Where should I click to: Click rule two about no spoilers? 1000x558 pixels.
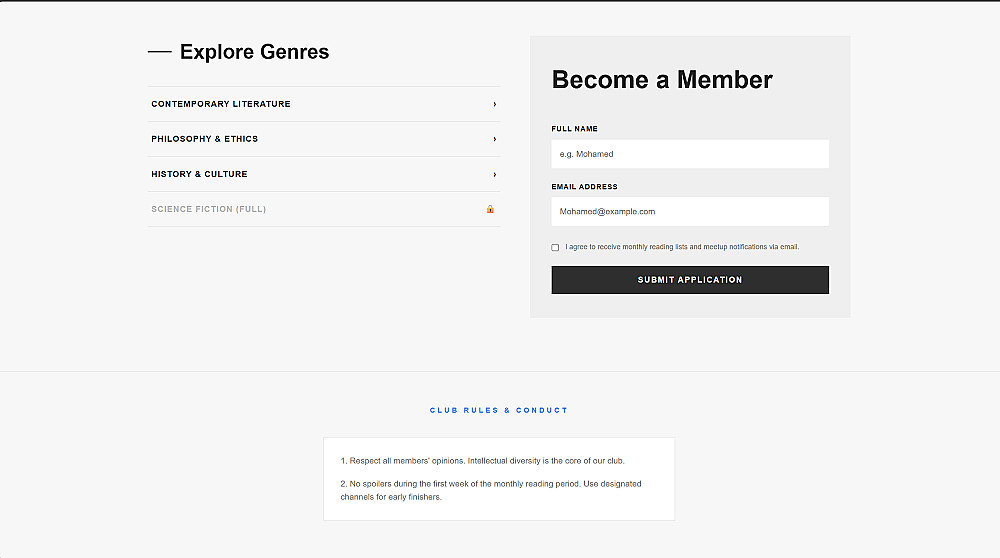(491, 490)
